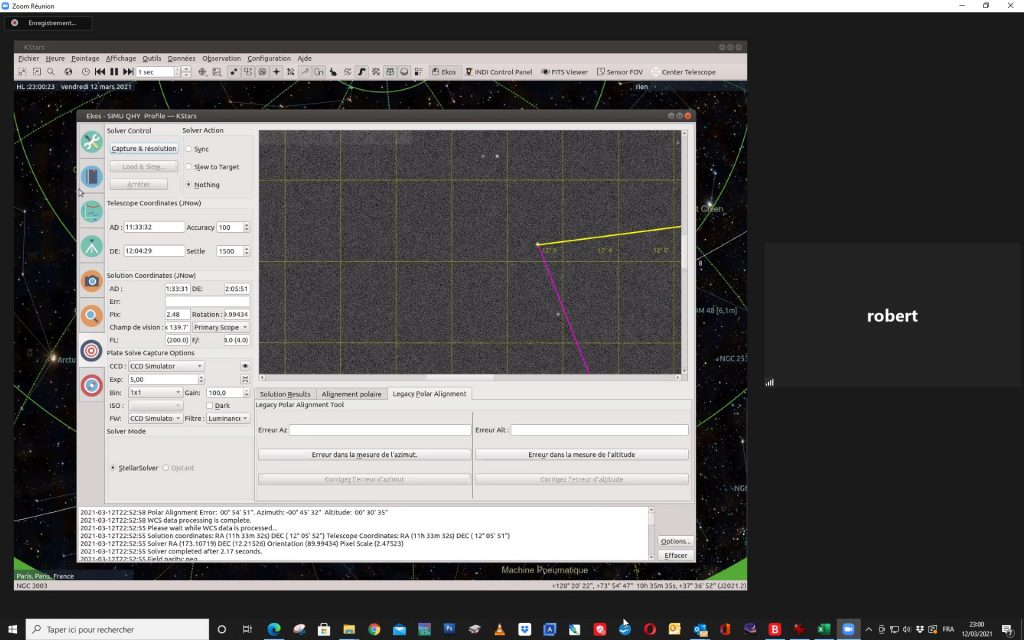Open the CCD Simulator camera dropdown

coord(166,366)
